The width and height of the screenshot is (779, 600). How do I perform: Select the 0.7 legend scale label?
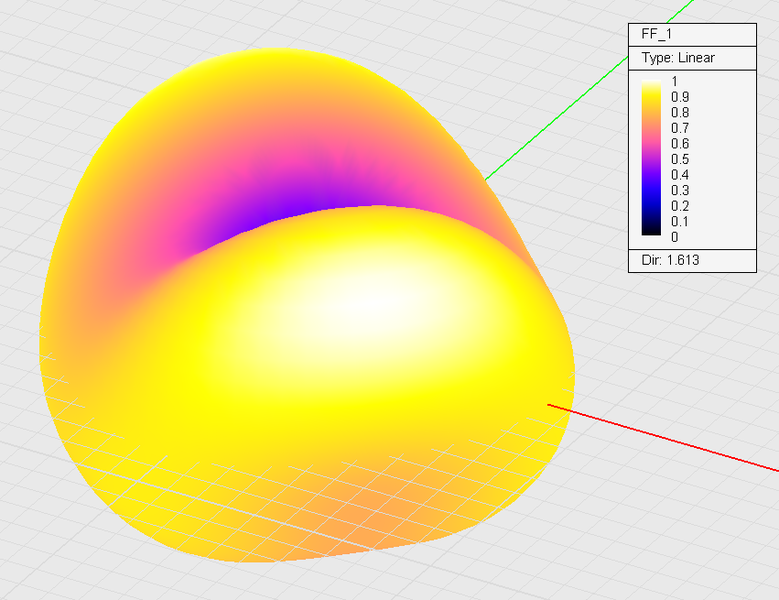pos(680,128)
